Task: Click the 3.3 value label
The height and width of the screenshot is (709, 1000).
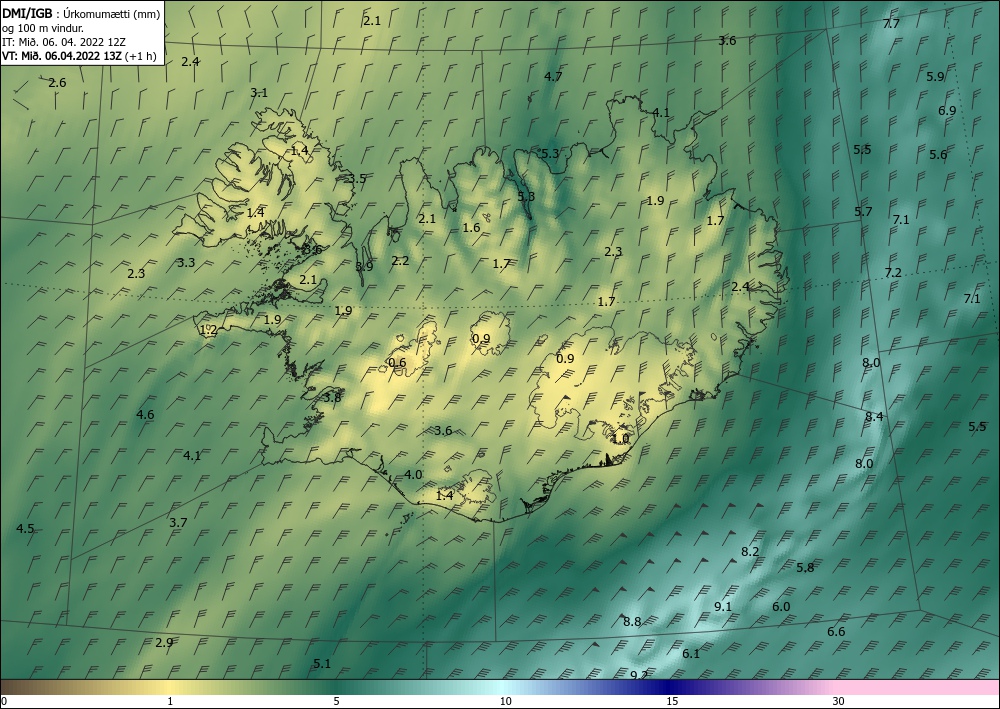Action: click(x=186, y=262)
